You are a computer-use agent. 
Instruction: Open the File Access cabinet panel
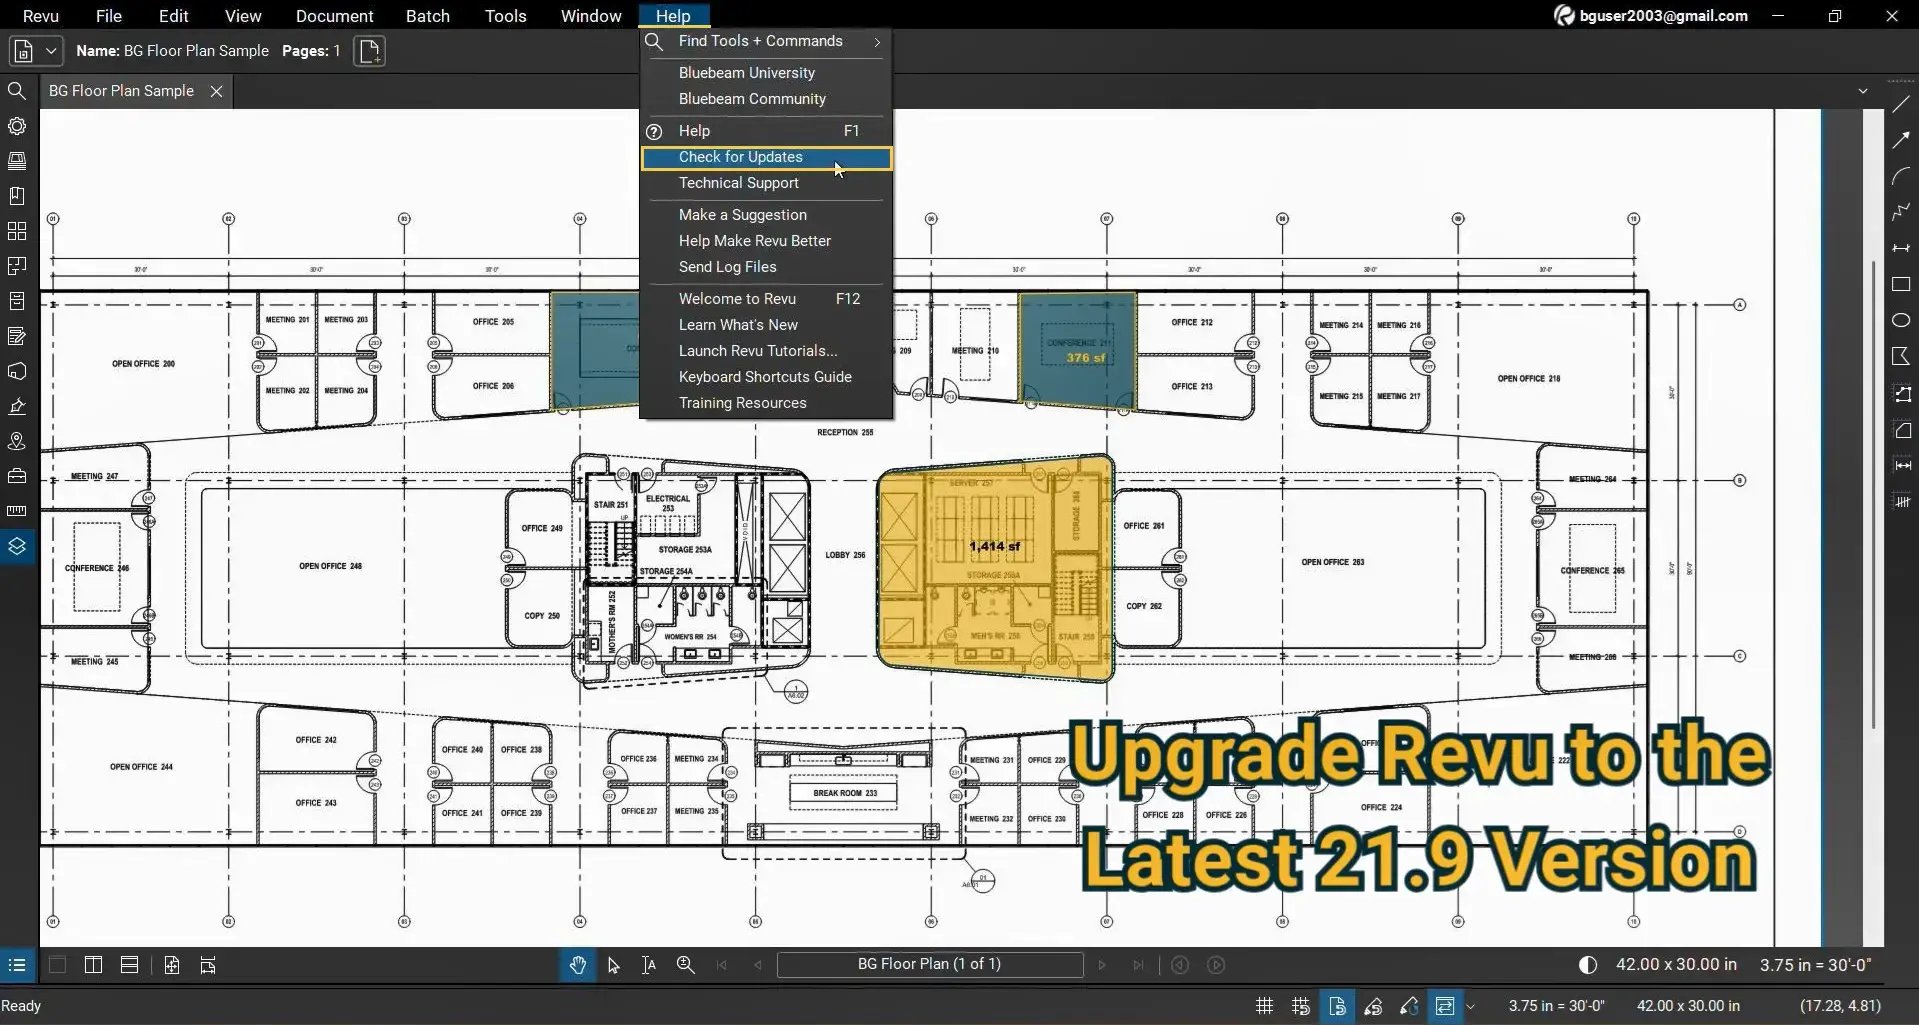coord(17,301)
